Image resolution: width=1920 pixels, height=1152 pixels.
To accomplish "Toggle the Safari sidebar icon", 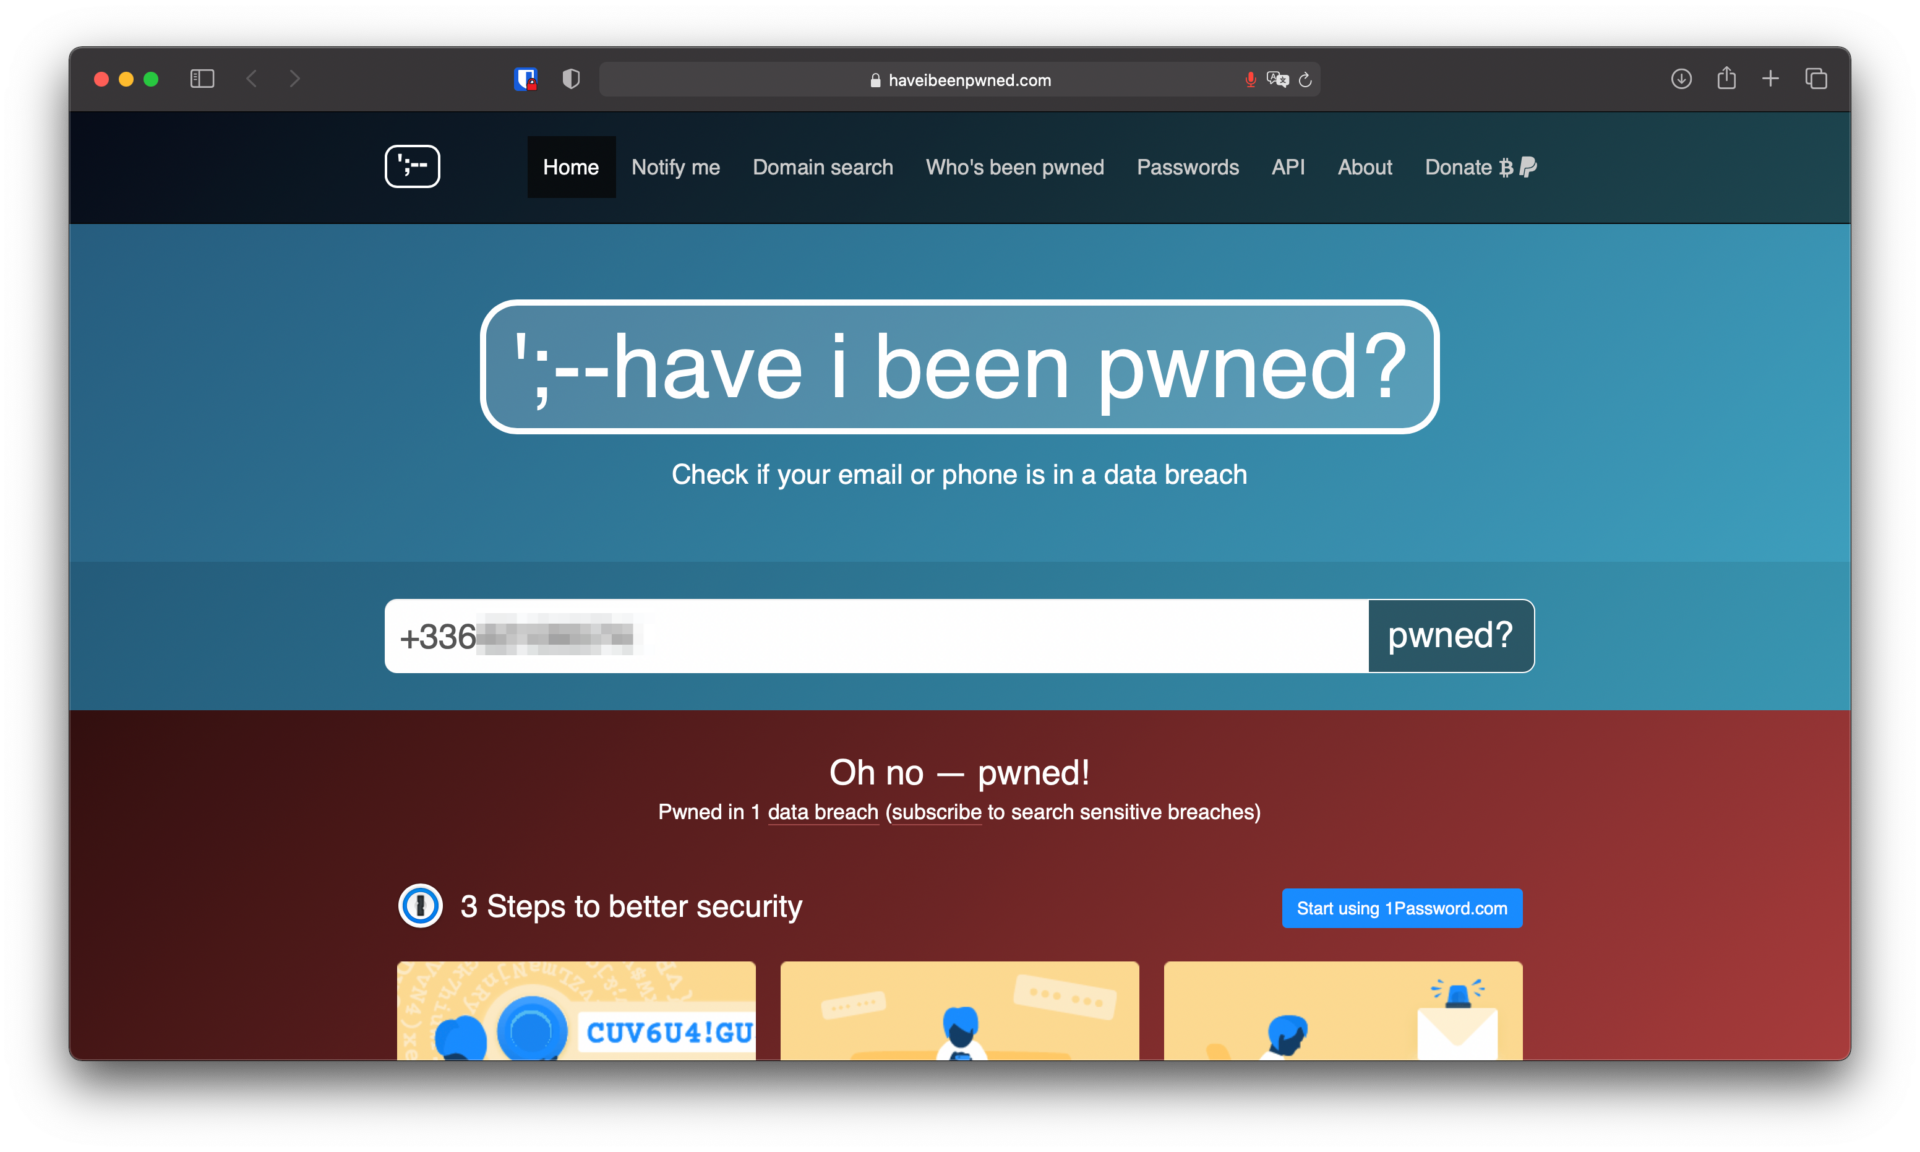I will tap(202, 79).
